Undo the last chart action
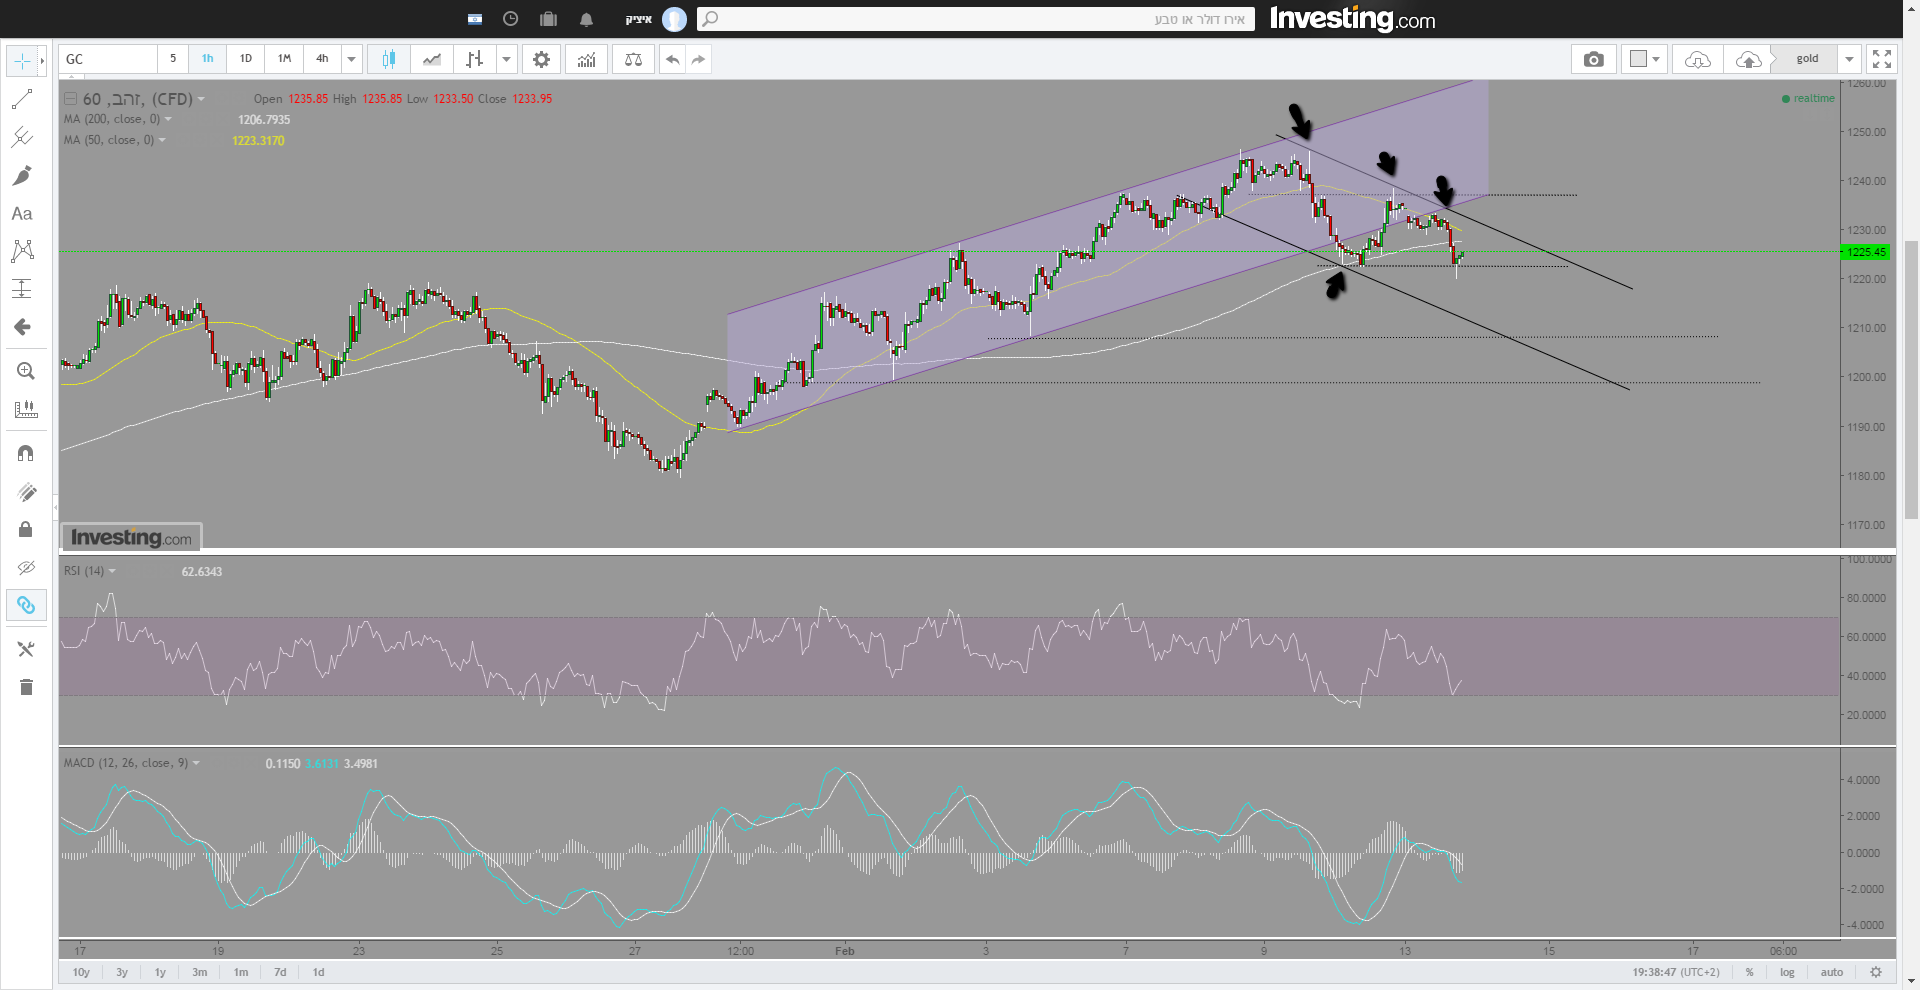The height and width of the screenshot is (990, 1920). click(x=673, y=59)
